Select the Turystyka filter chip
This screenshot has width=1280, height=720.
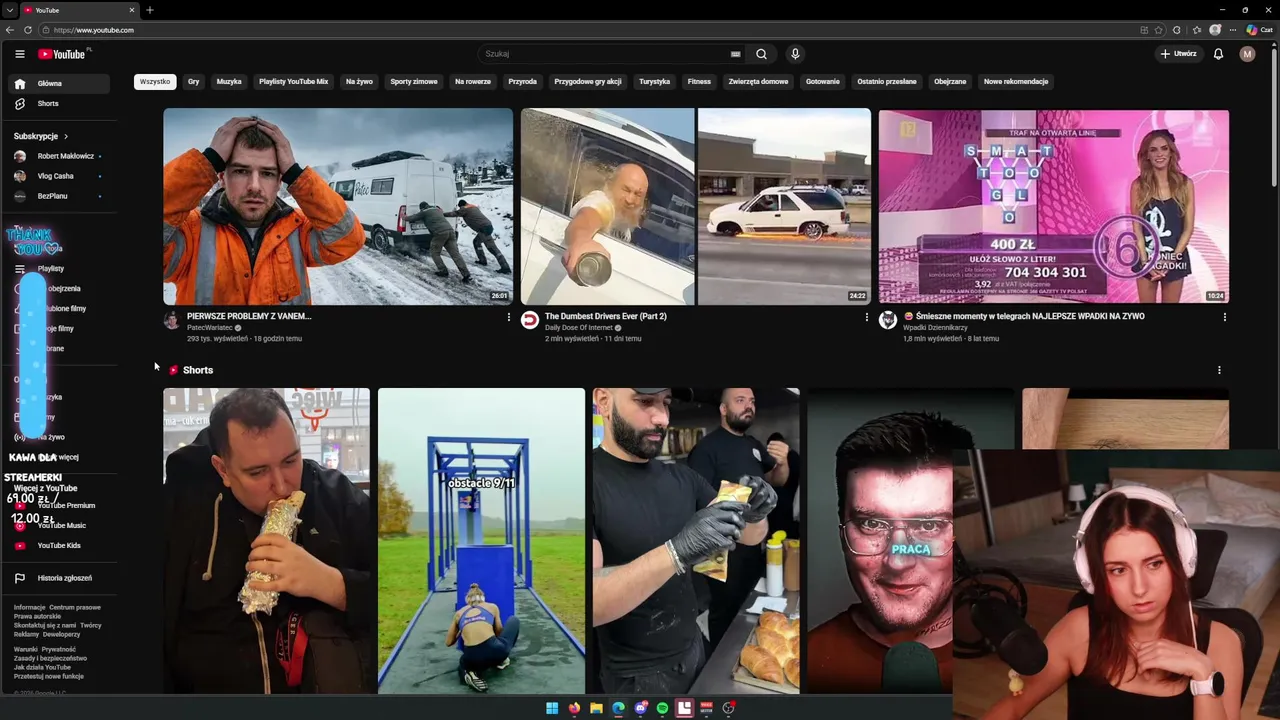tap(655, 82)
